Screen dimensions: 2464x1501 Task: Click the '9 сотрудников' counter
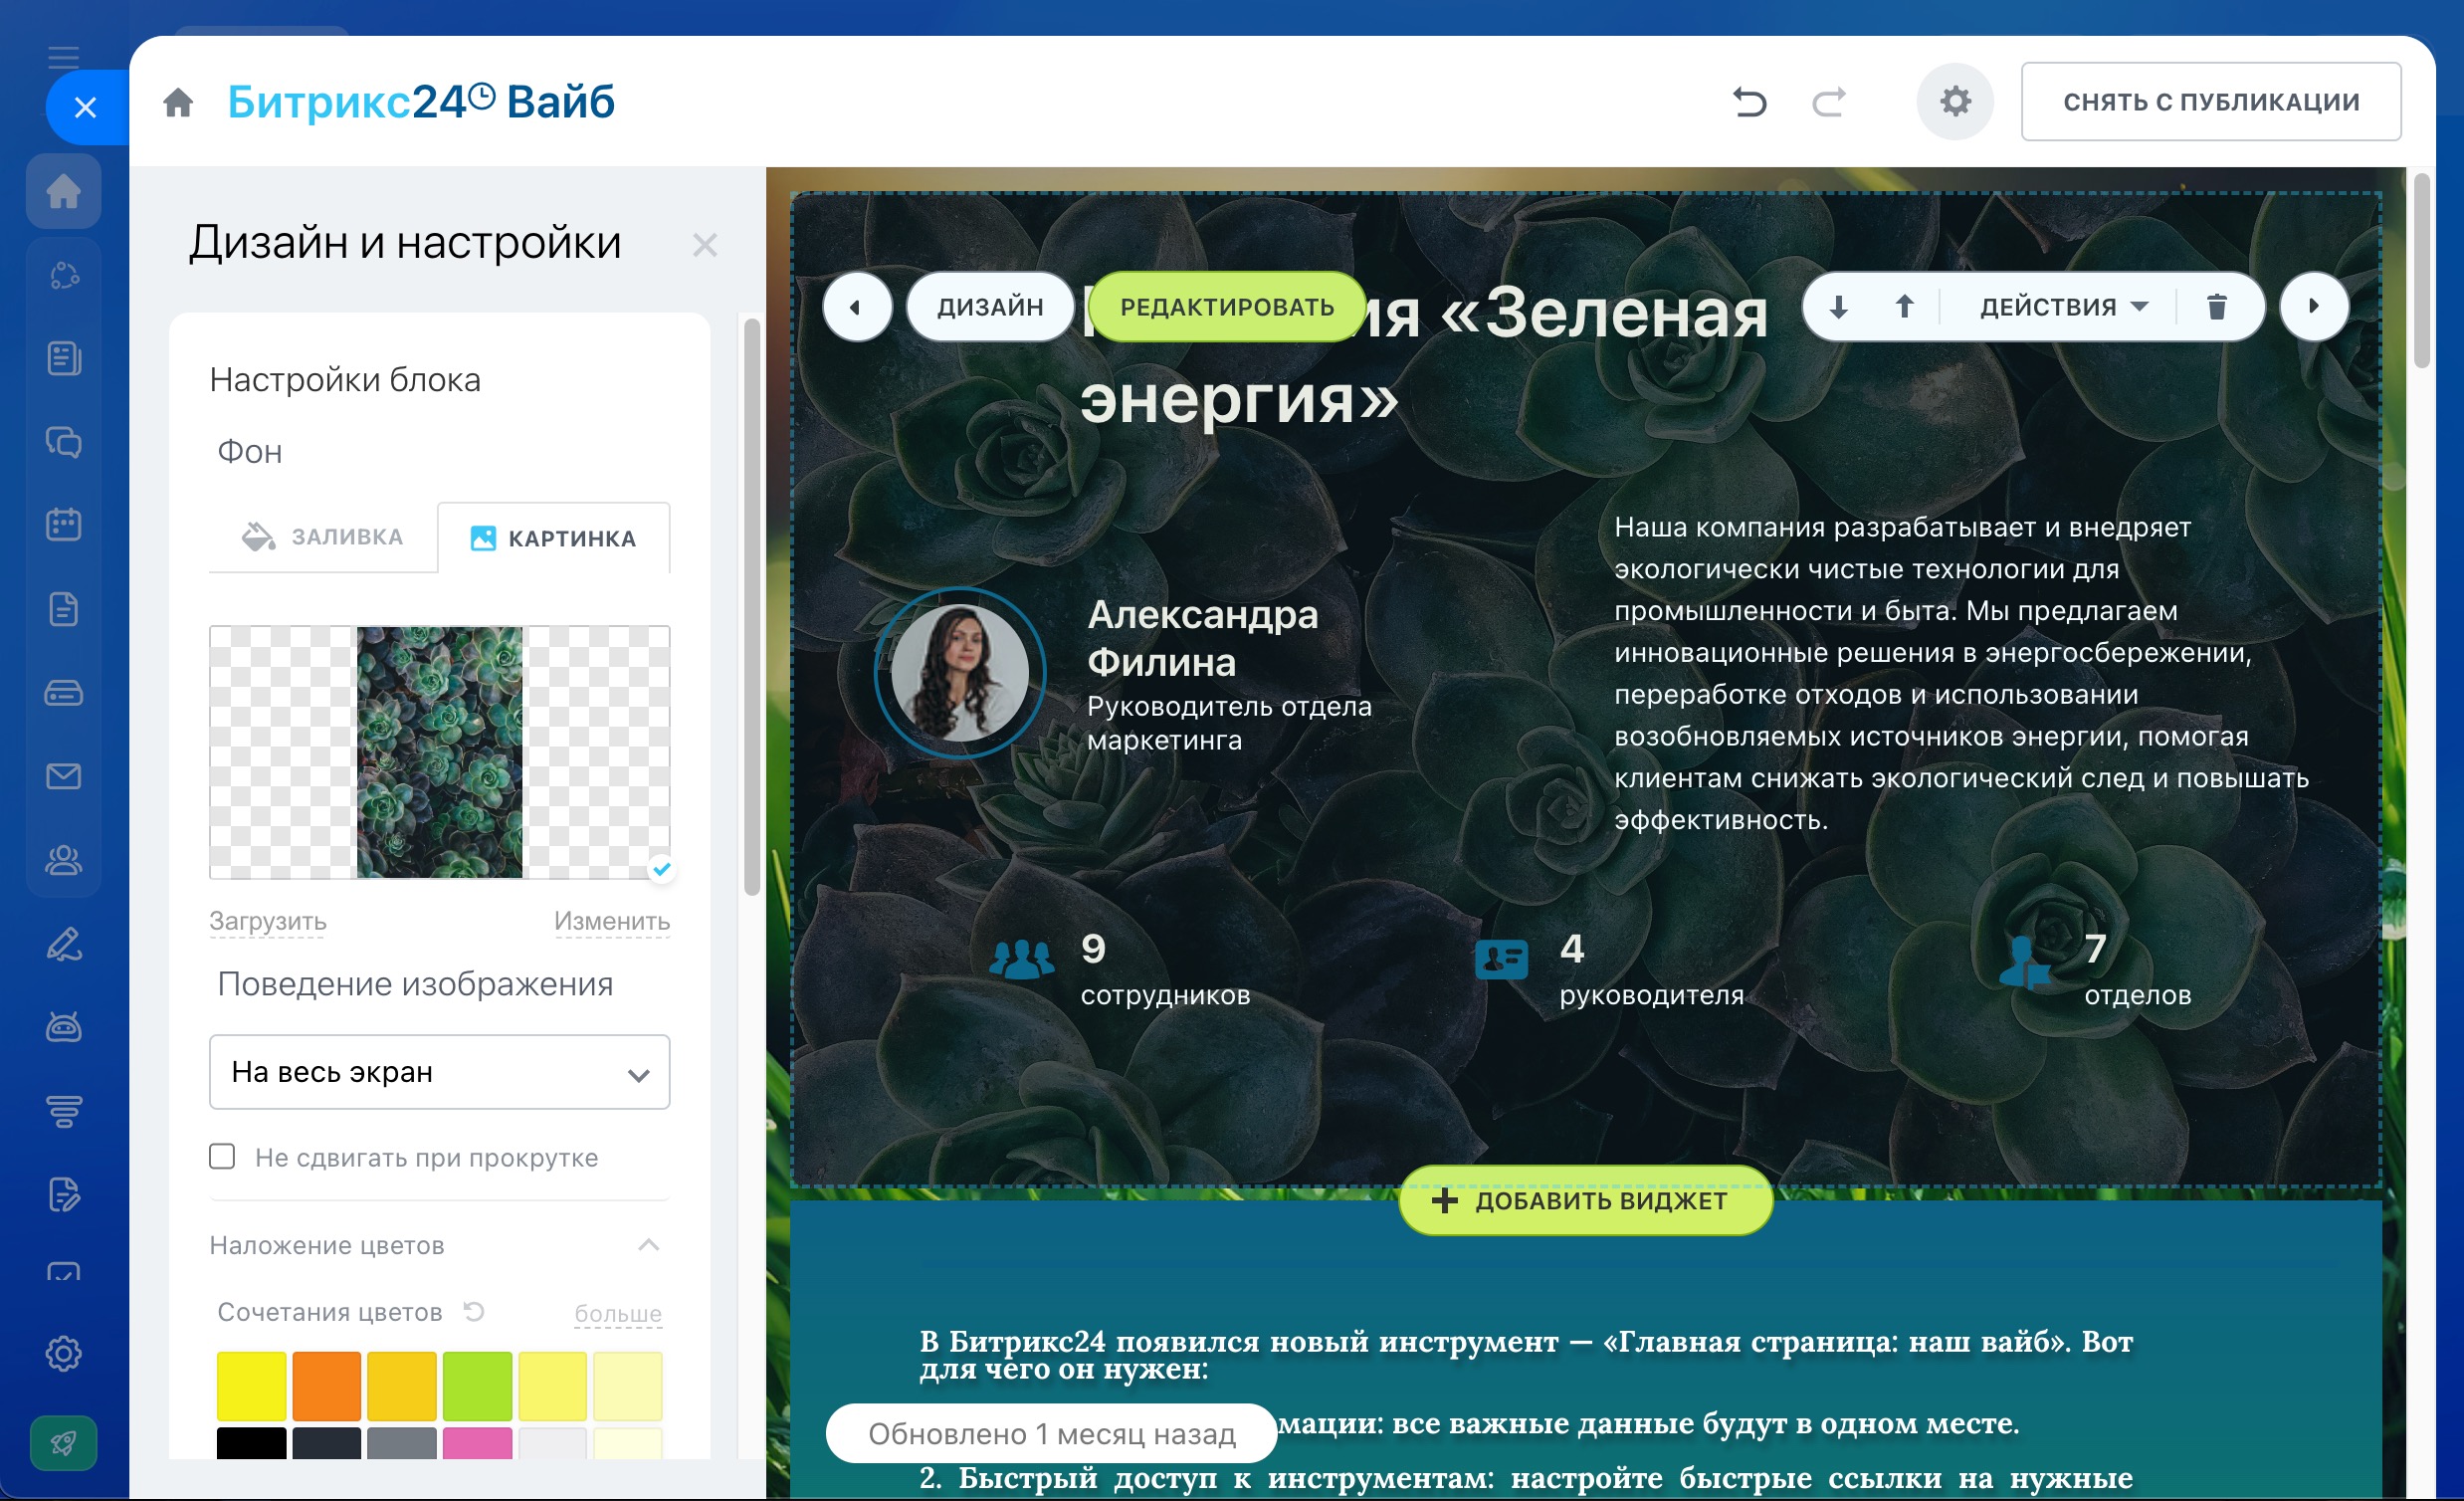(x=1120, y=968)
